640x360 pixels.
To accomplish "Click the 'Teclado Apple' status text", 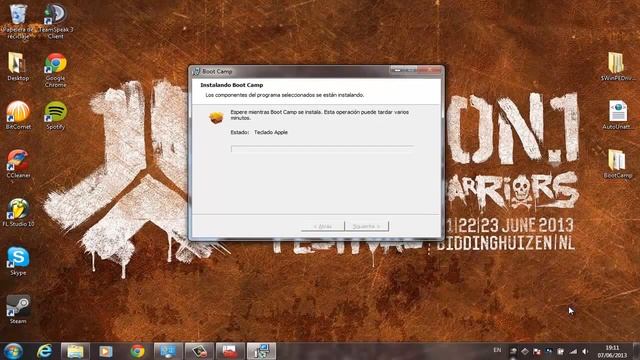I will [x=271, y=132].
